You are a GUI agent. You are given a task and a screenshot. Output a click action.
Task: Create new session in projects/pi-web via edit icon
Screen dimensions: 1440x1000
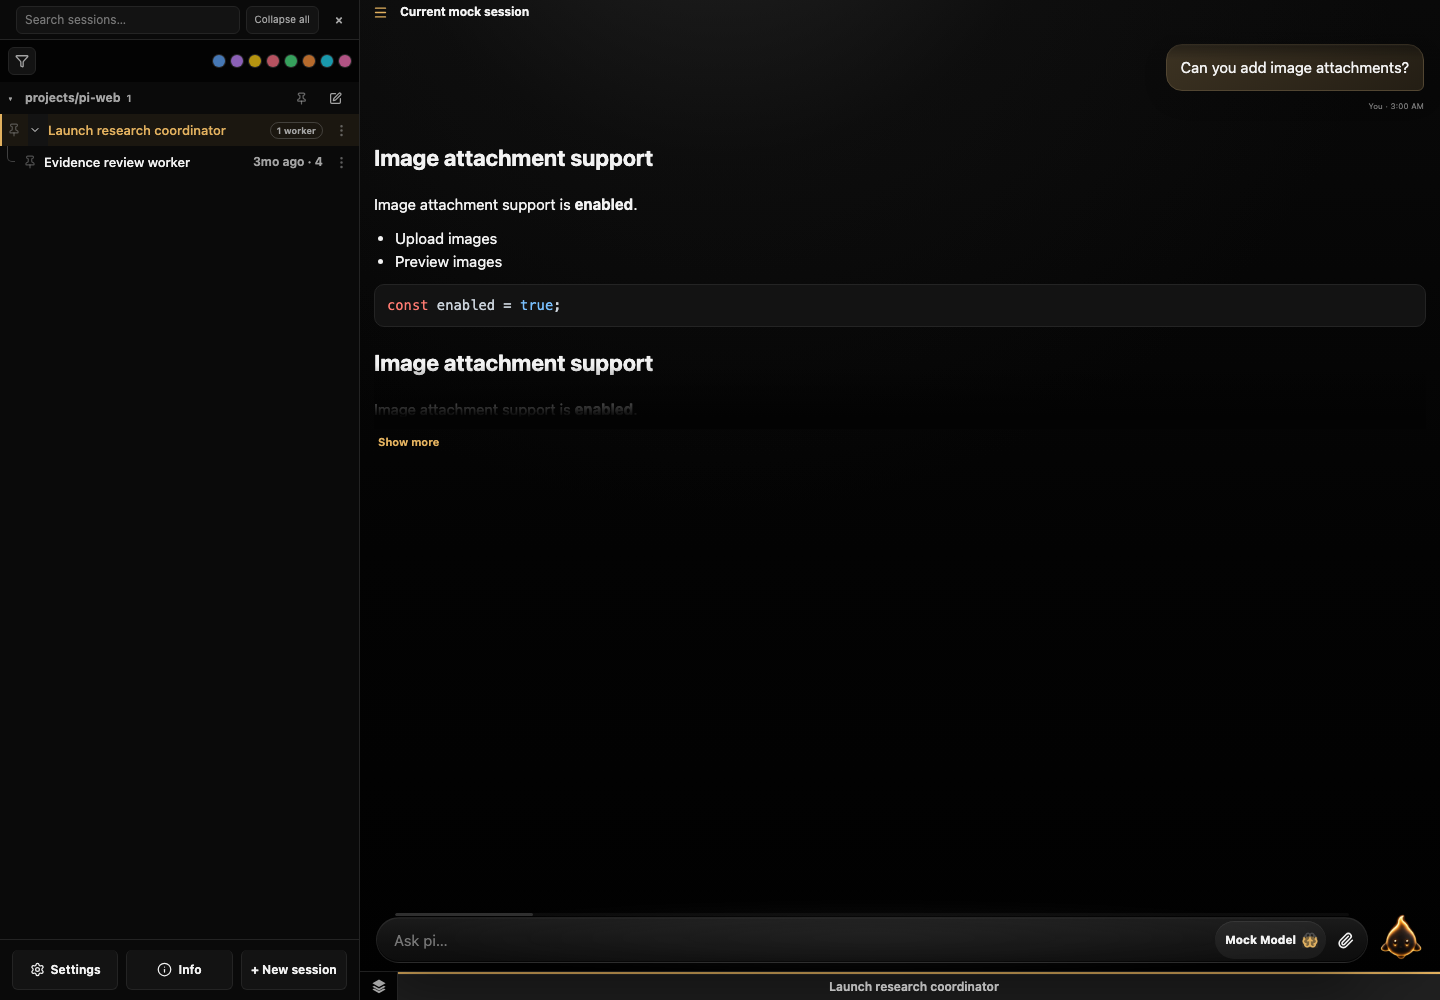(336, 98)
